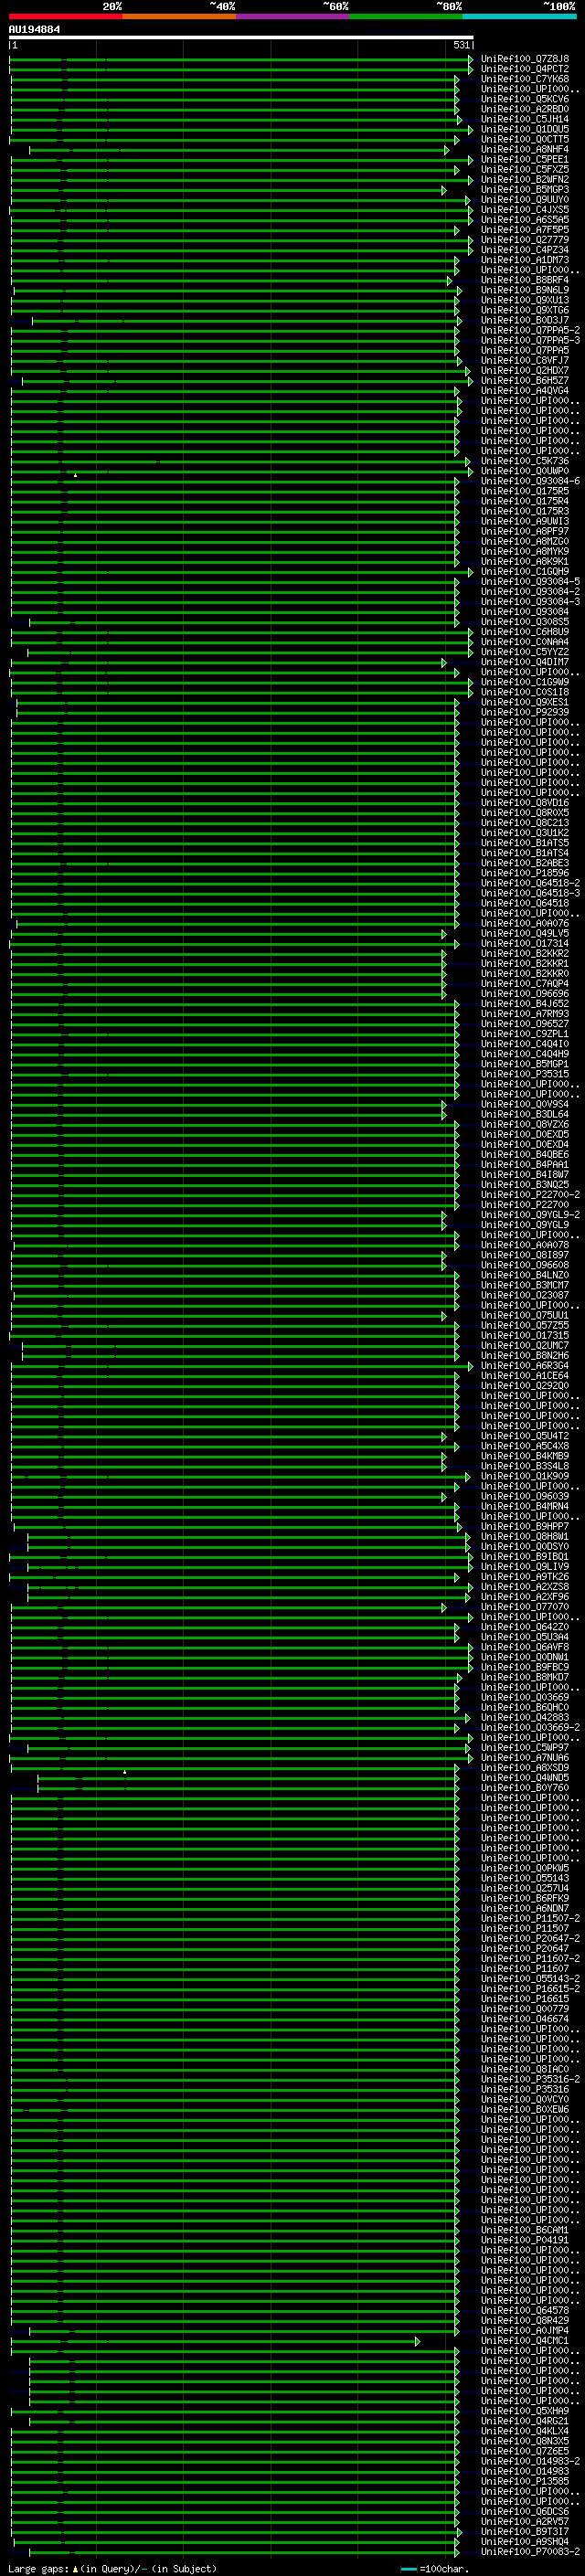
Task: Select hit UniRef100_Q2HDX7
Action: [525, 370]
